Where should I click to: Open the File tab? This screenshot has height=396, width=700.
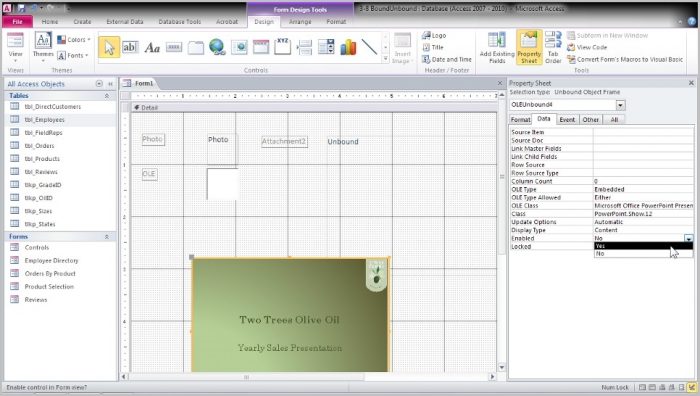17,21
